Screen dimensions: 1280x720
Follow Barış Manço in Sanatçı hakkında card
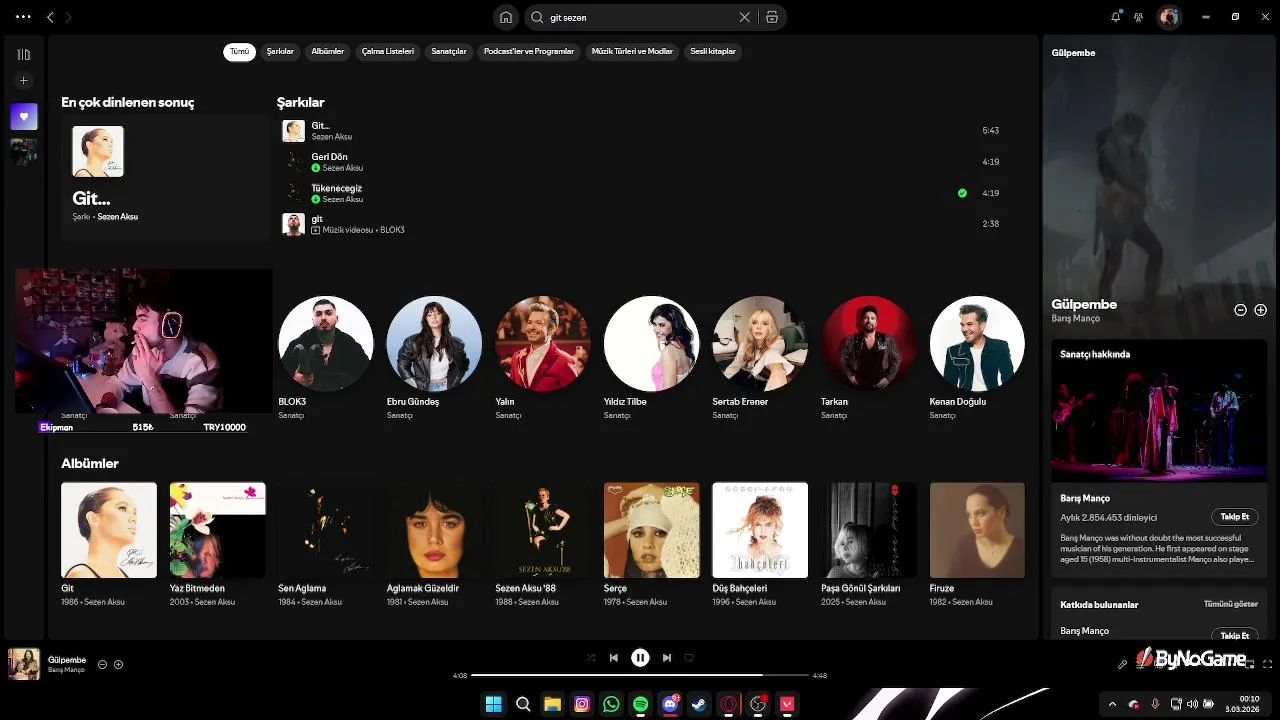click(x=1235, y=517)
